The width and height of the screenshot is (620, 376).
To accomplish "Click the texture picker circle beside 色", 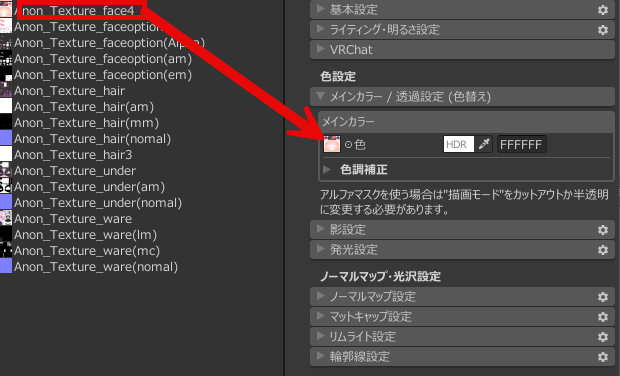I will 348,145.
